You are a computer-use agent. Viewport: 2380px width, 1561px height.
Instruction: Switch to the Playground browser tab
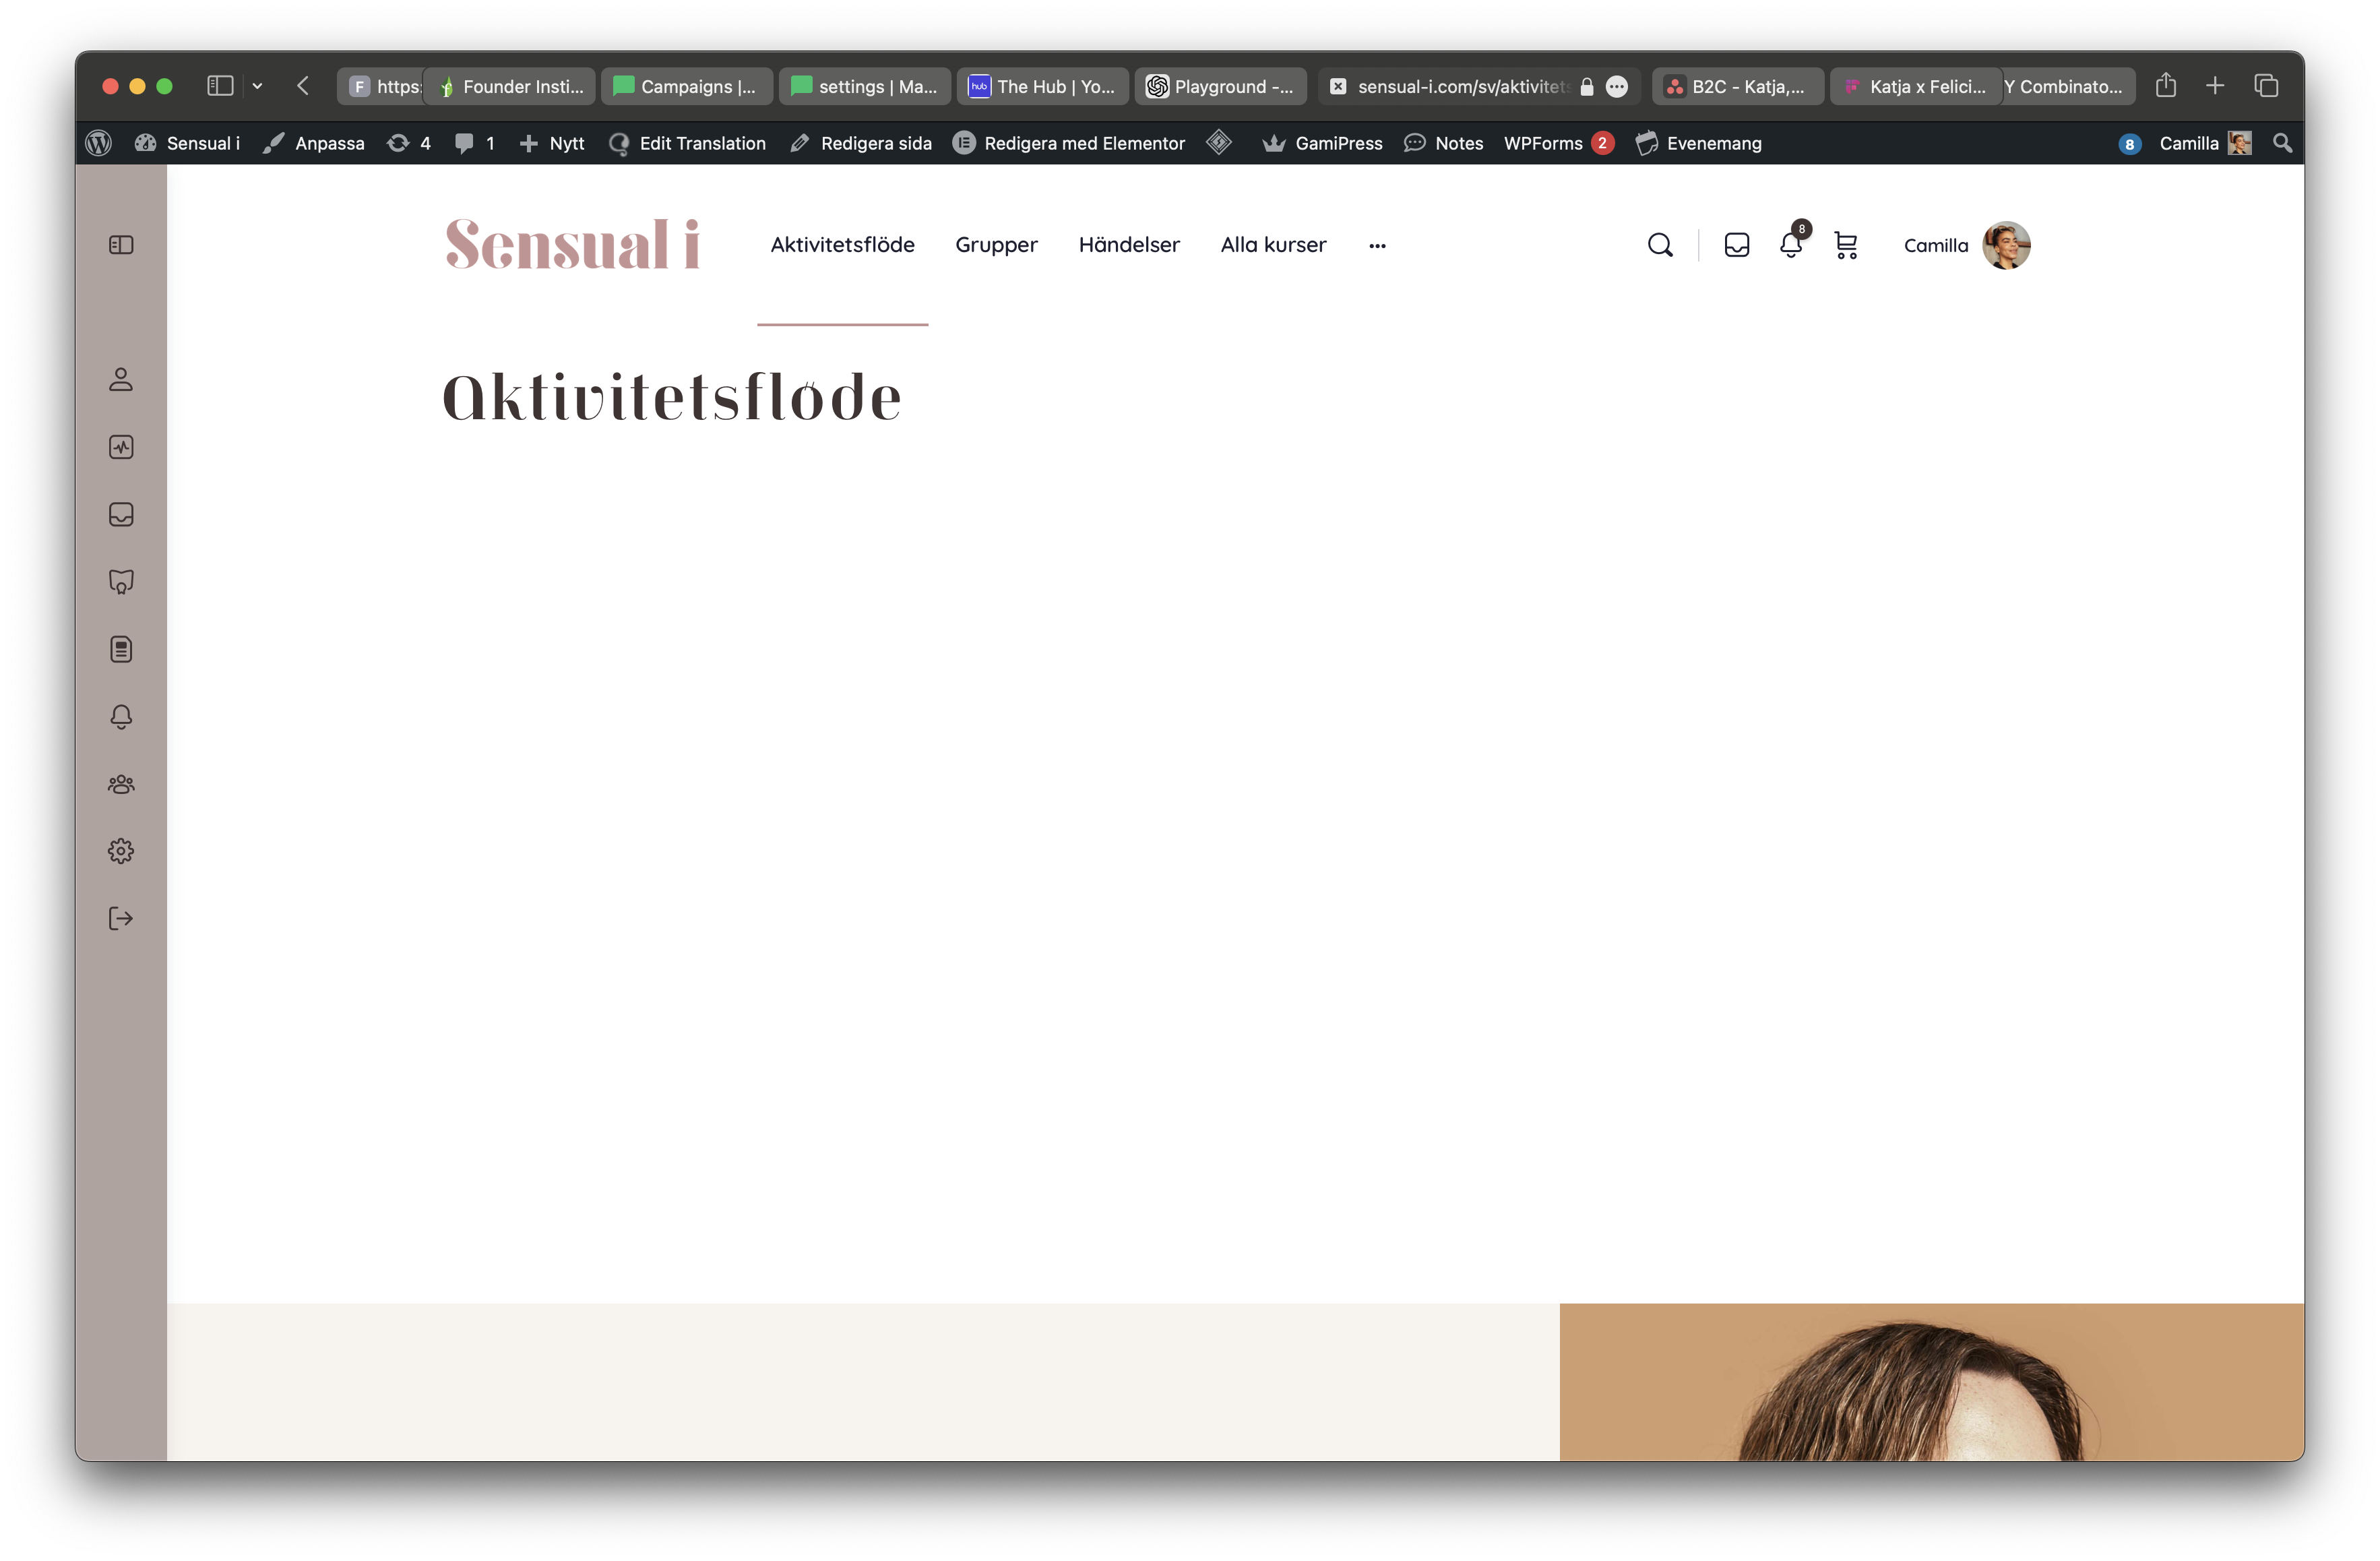tap(1220, 86)
